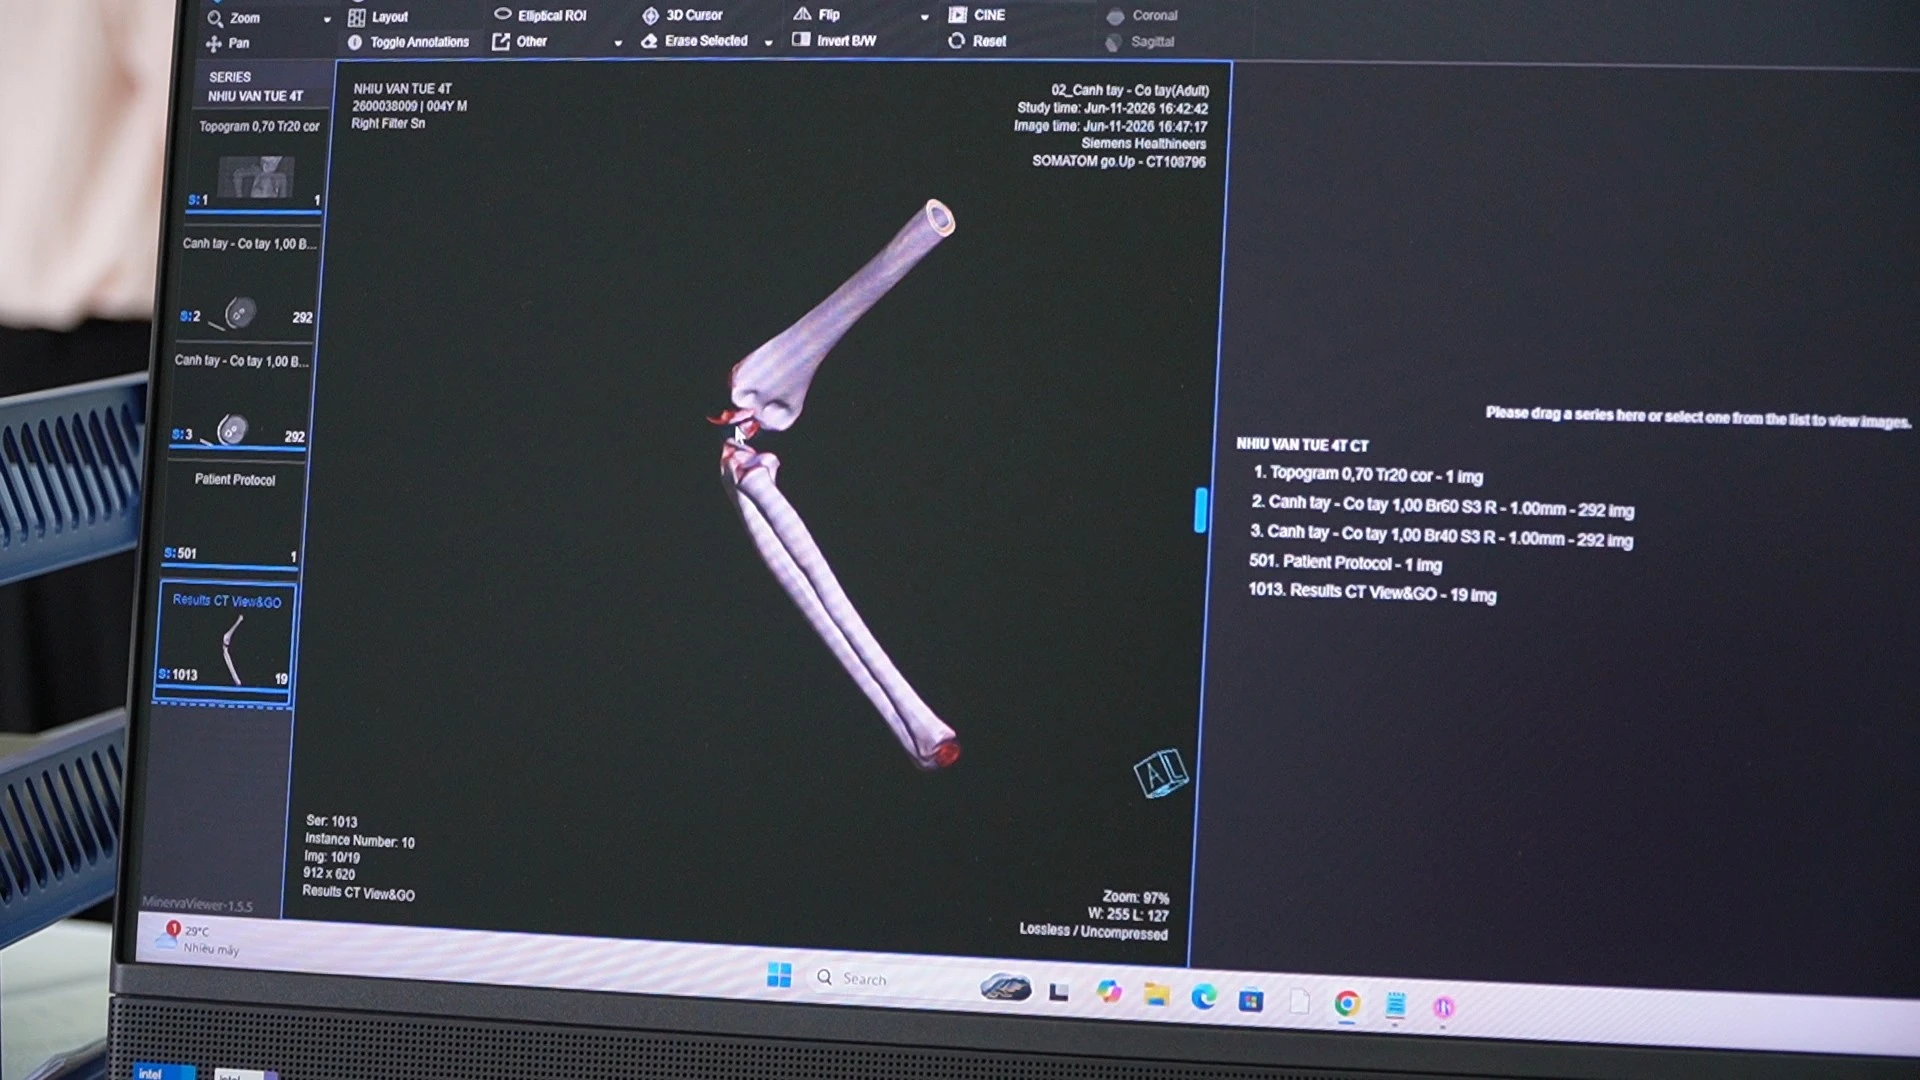Click the Flip tool
The image size is (1920, 1080).
click(817, 14)
